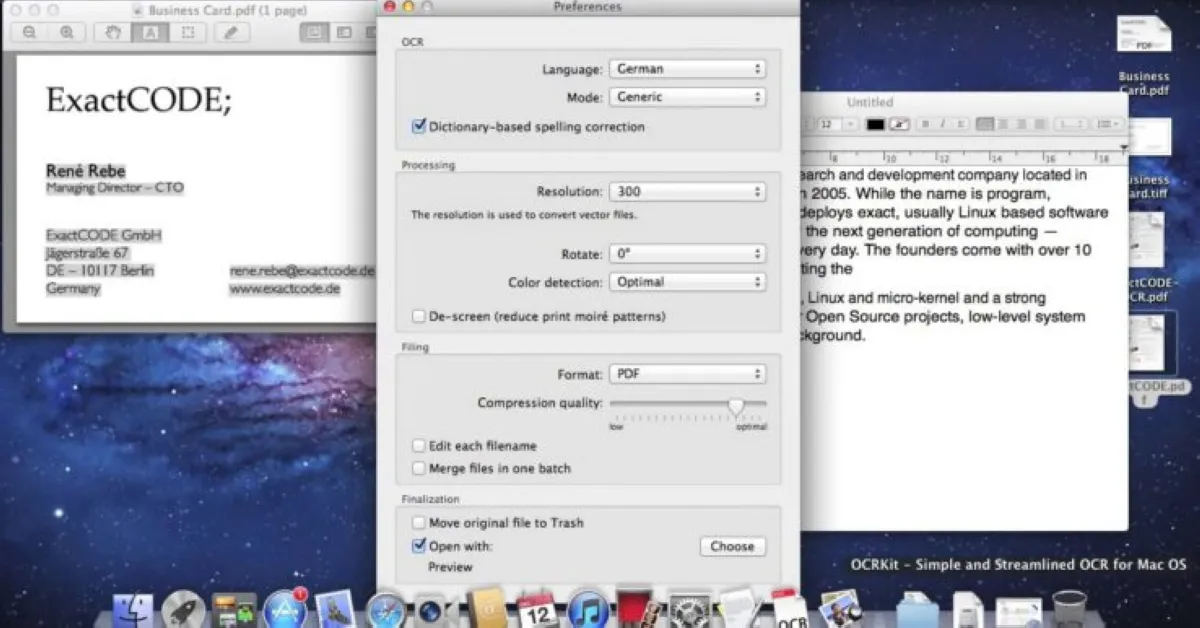The width and height of the screenshot is (1200, 628).
Task: Zoom out in the Business Card.pdf Preview window
Action: [x=29, y=32]
